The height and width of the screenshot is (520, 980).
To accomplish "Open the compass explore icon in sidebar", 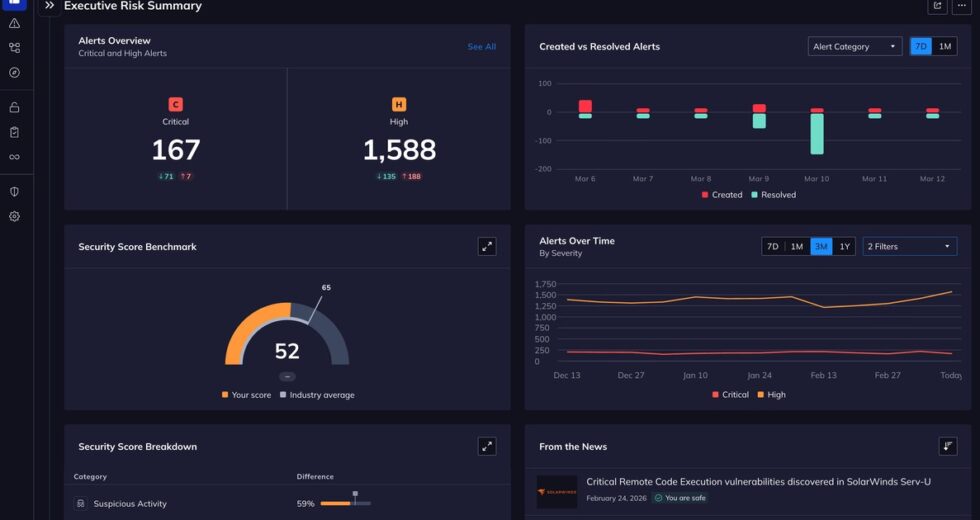I will 14,72.
